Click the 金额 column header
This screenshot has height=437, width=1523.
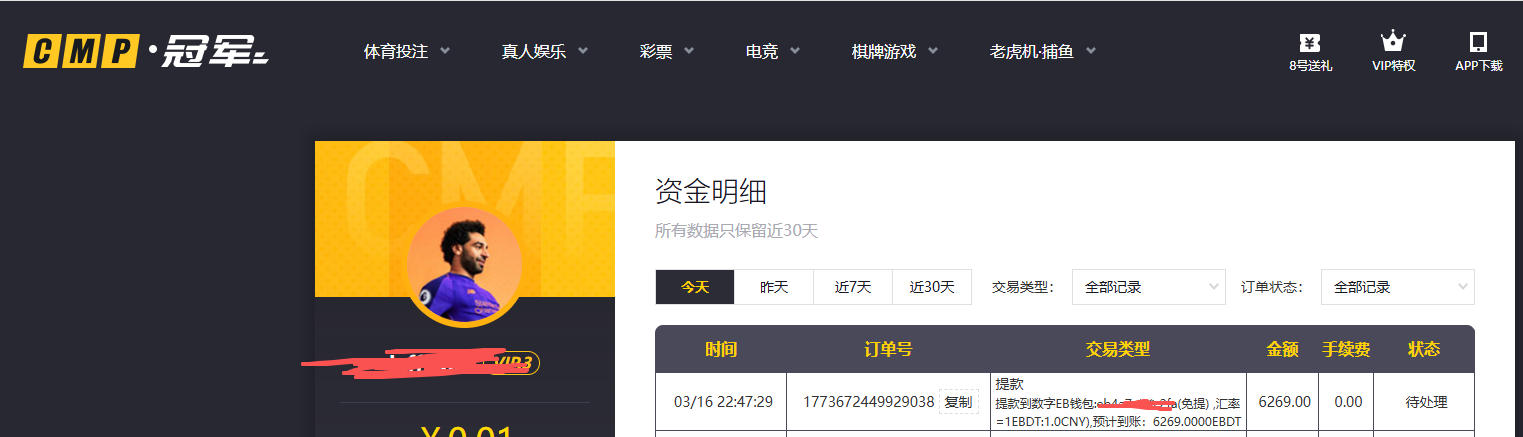1282,349
